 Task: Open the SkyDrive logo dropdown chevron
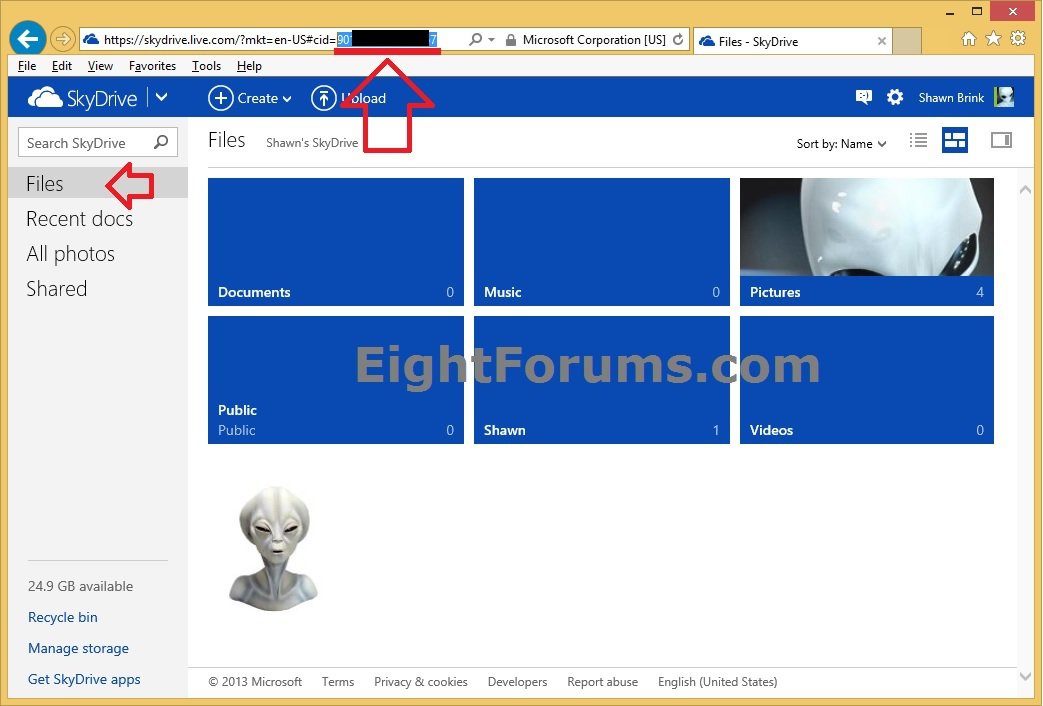[161, 97]
